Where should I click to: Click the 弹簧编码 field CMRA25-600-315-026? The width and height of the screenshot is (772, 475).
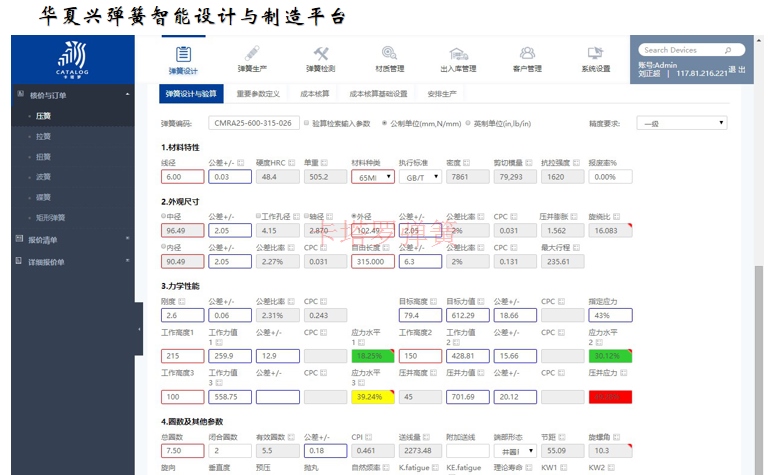(x=254, y=123)
